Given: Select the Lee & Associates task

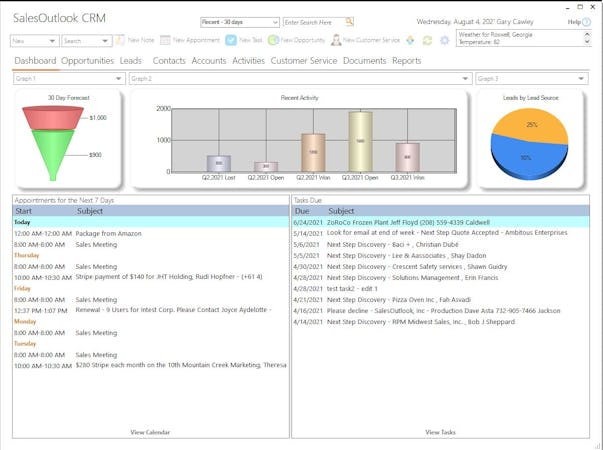Looking at the screenshot, I should (440, 255).
